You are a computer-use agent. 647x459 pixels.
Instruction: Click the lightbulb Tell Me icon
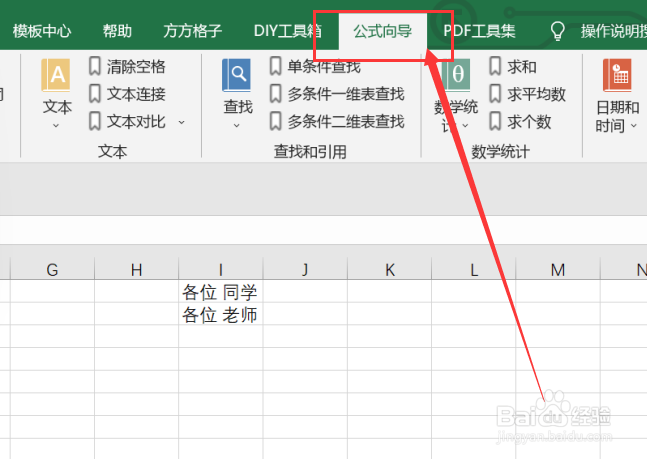557,31
